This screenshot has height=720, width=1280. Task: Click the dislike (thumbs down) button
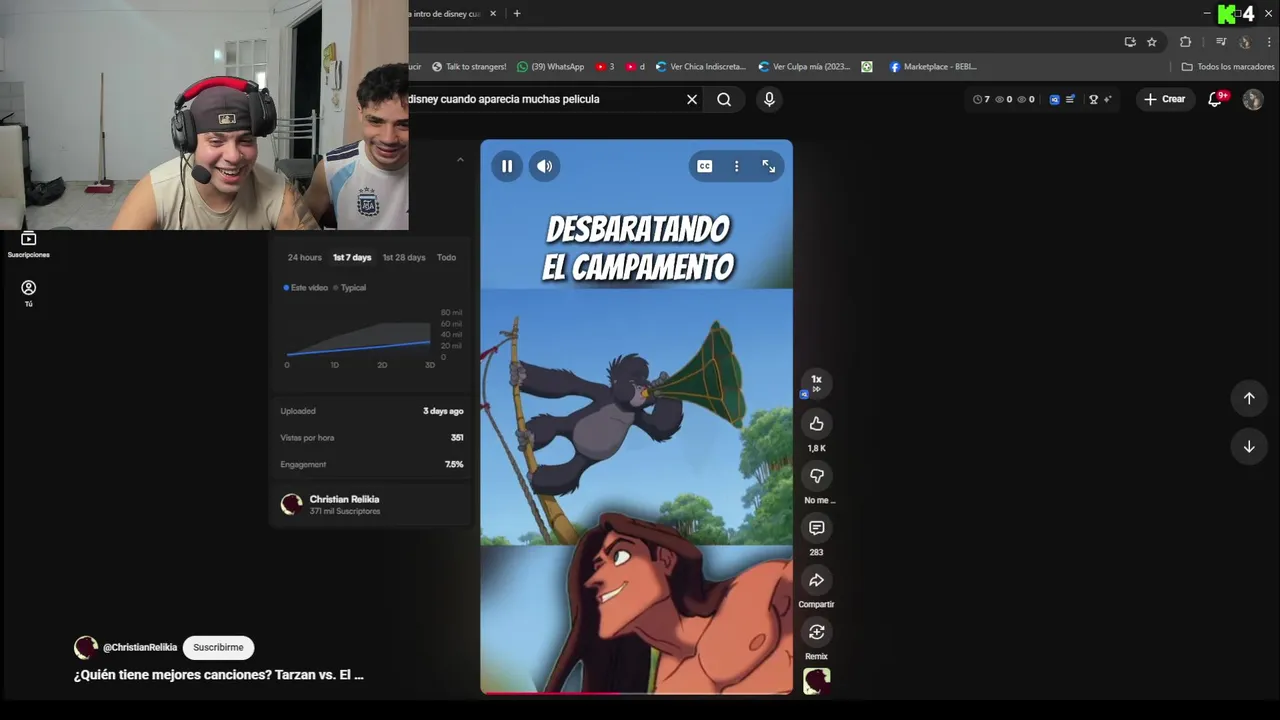[816, 476]
